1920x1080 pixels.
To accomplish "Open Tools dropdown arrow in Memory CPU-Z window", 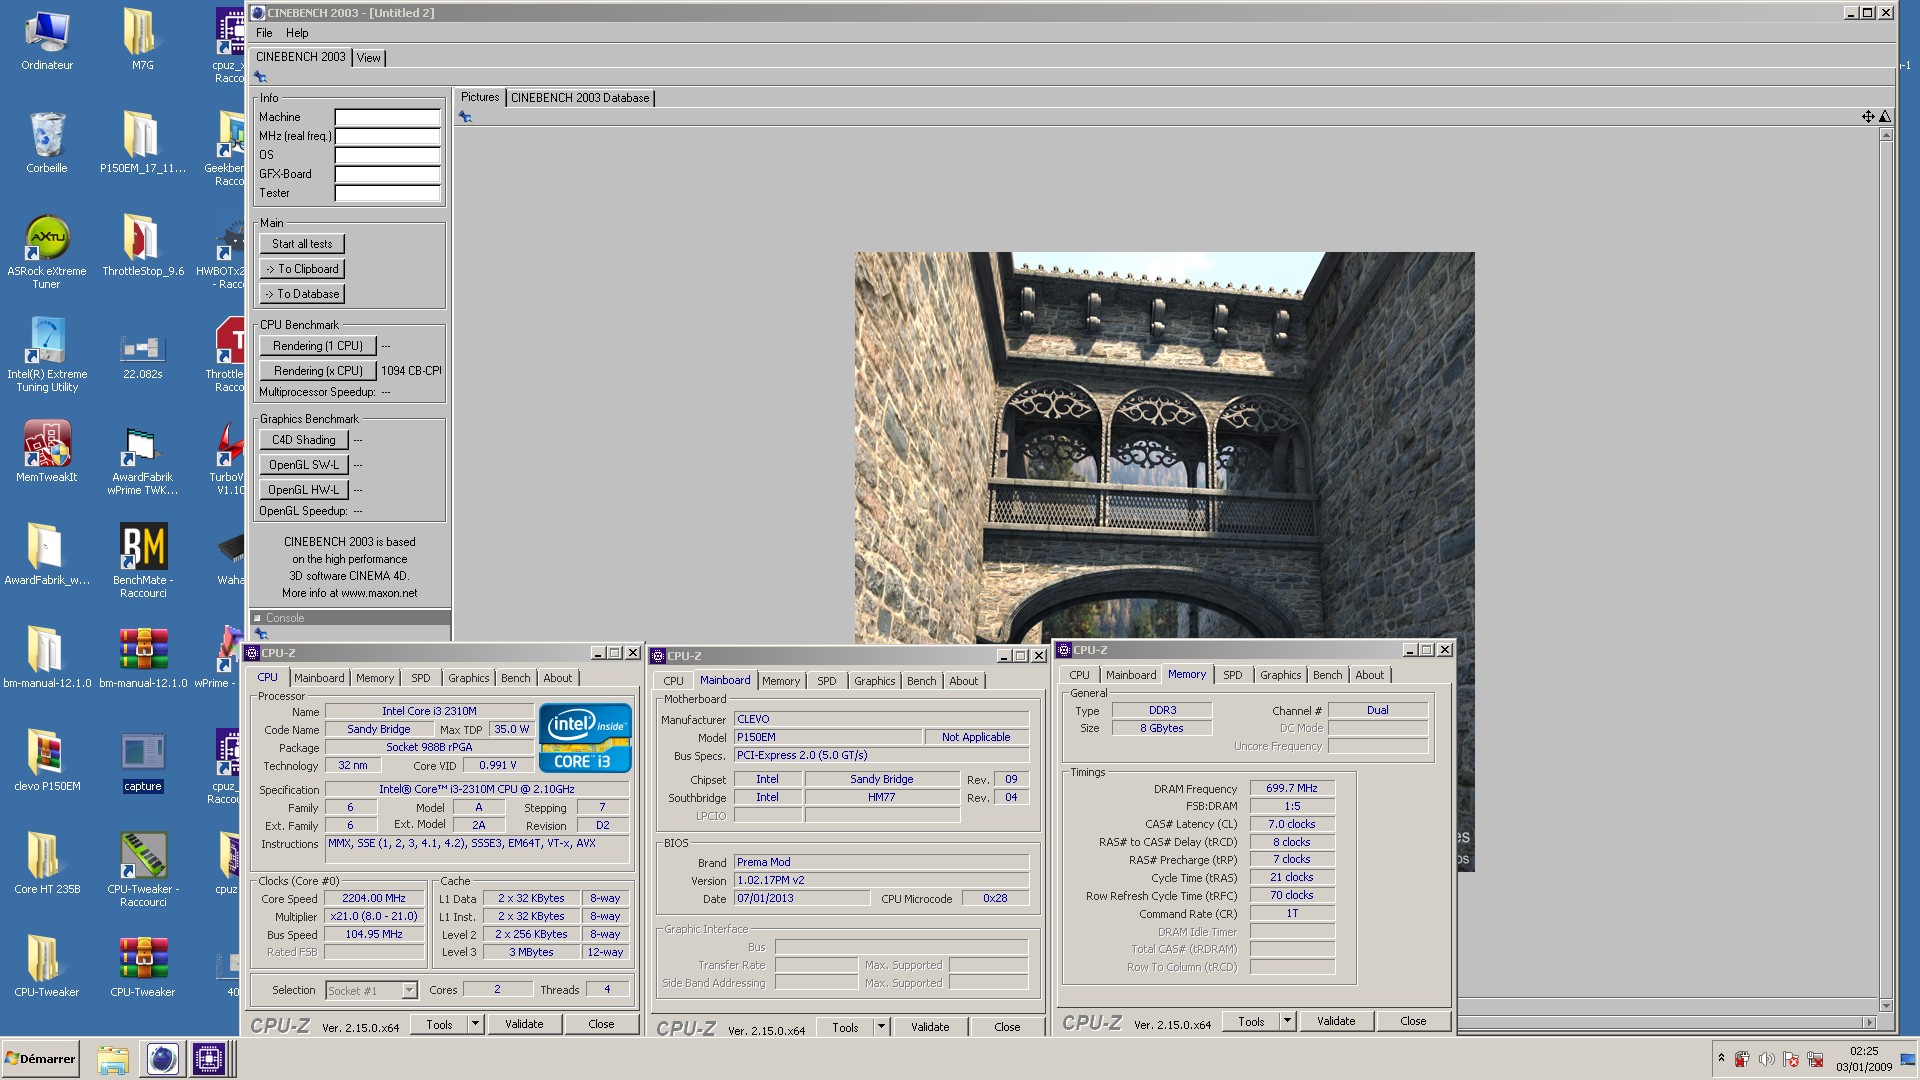I will tap(1288, 1021).
